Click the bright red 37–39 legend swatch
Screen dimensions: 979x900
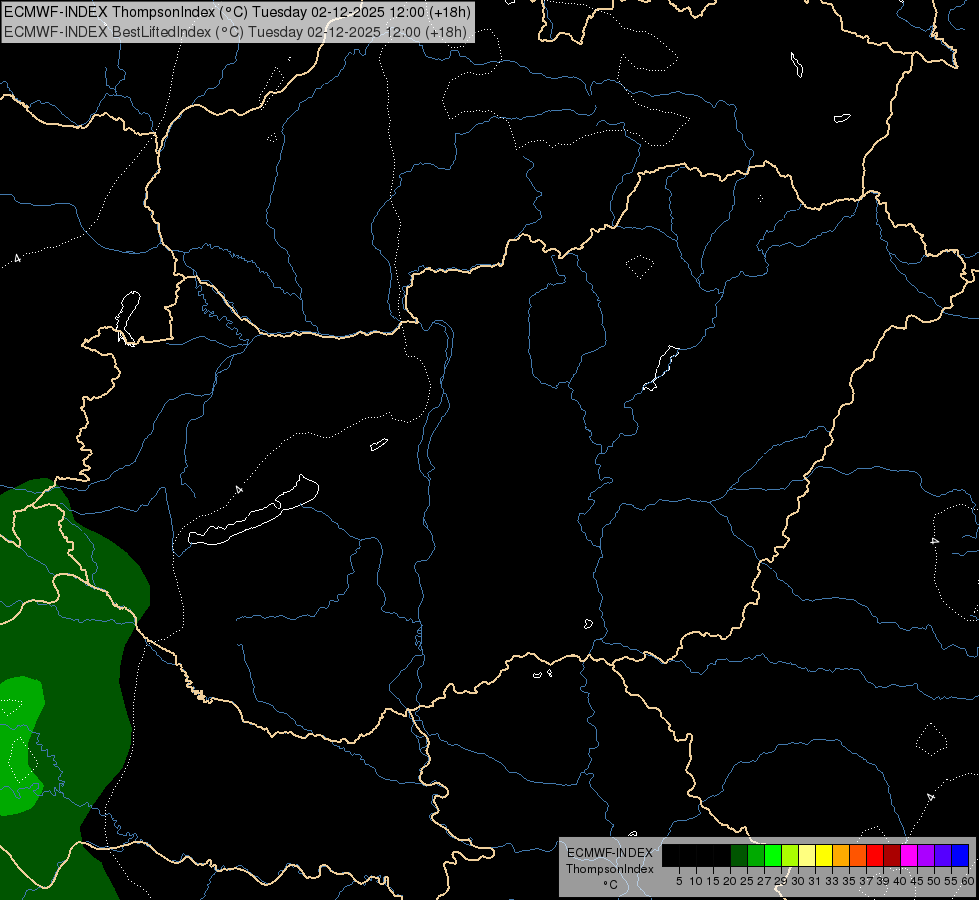875,855
